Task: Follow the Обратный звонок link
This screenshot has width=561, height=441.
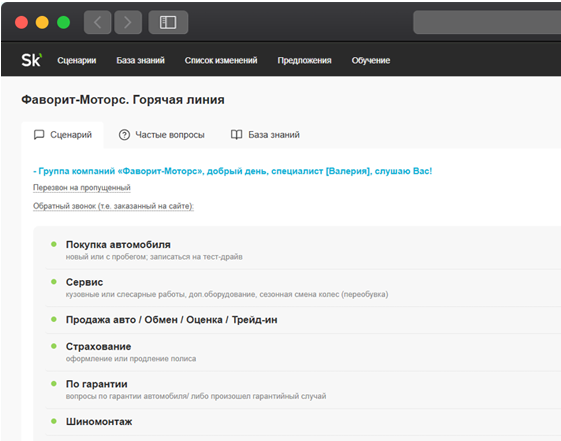Action: pos(113,206)
